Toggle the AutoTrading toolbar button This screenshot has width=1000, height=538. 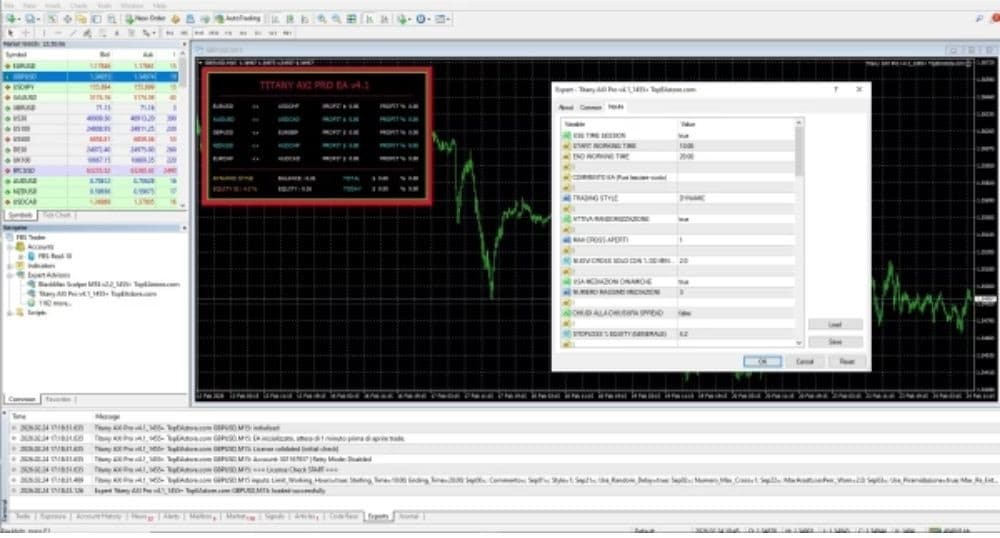pos(238,19)
